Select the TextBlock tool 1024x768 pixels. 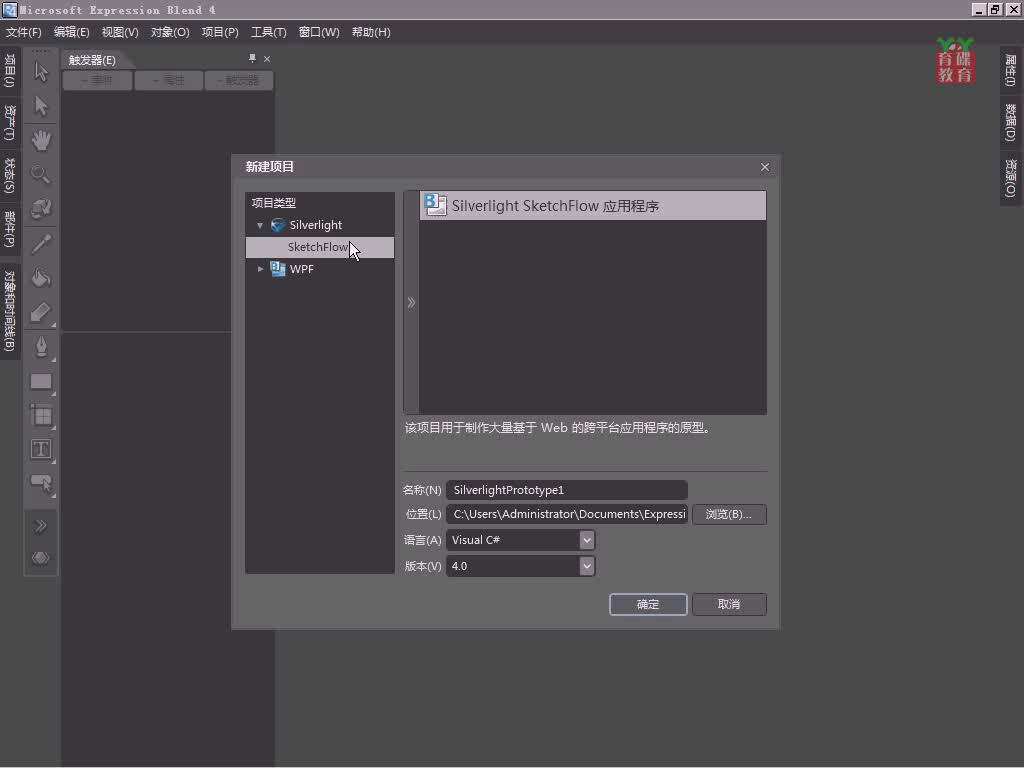point(41,449)
